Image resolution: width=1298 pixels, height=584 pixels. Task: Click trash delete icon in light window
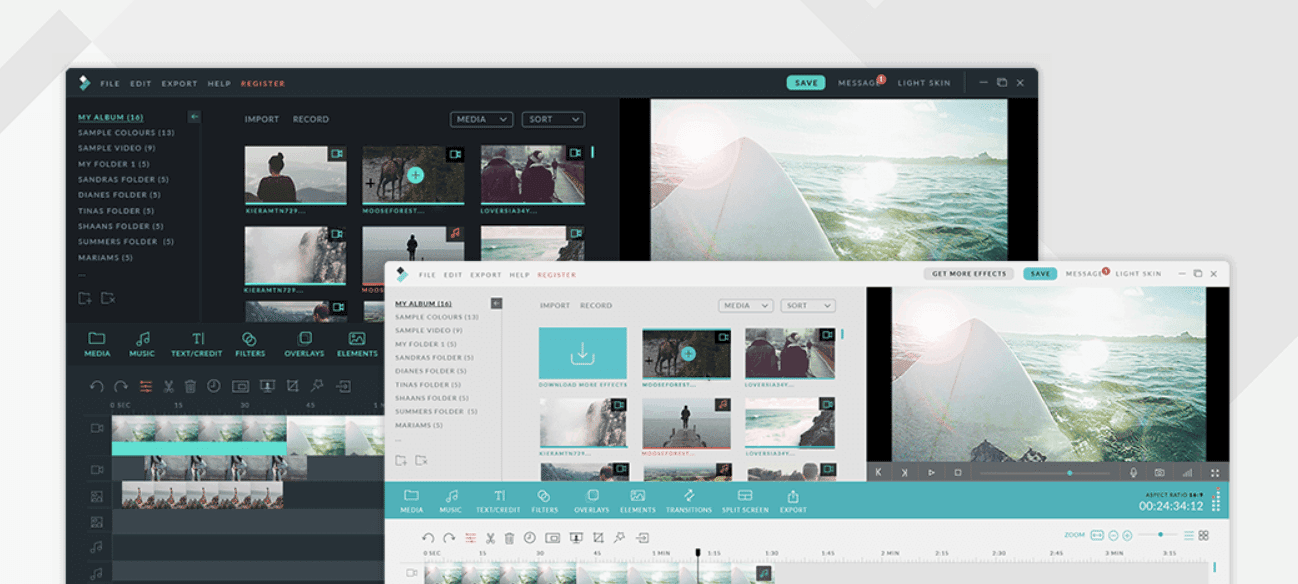pos(509,538)
